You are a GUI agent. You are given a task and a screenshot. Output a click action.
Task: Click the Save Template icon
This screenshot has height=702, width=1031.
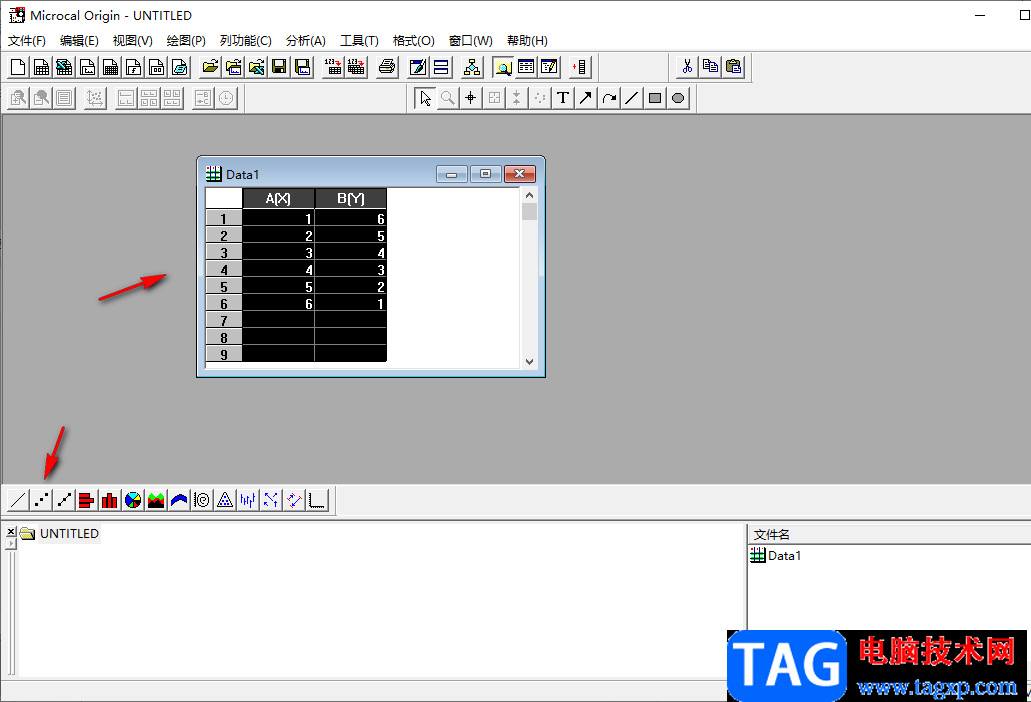302,67
